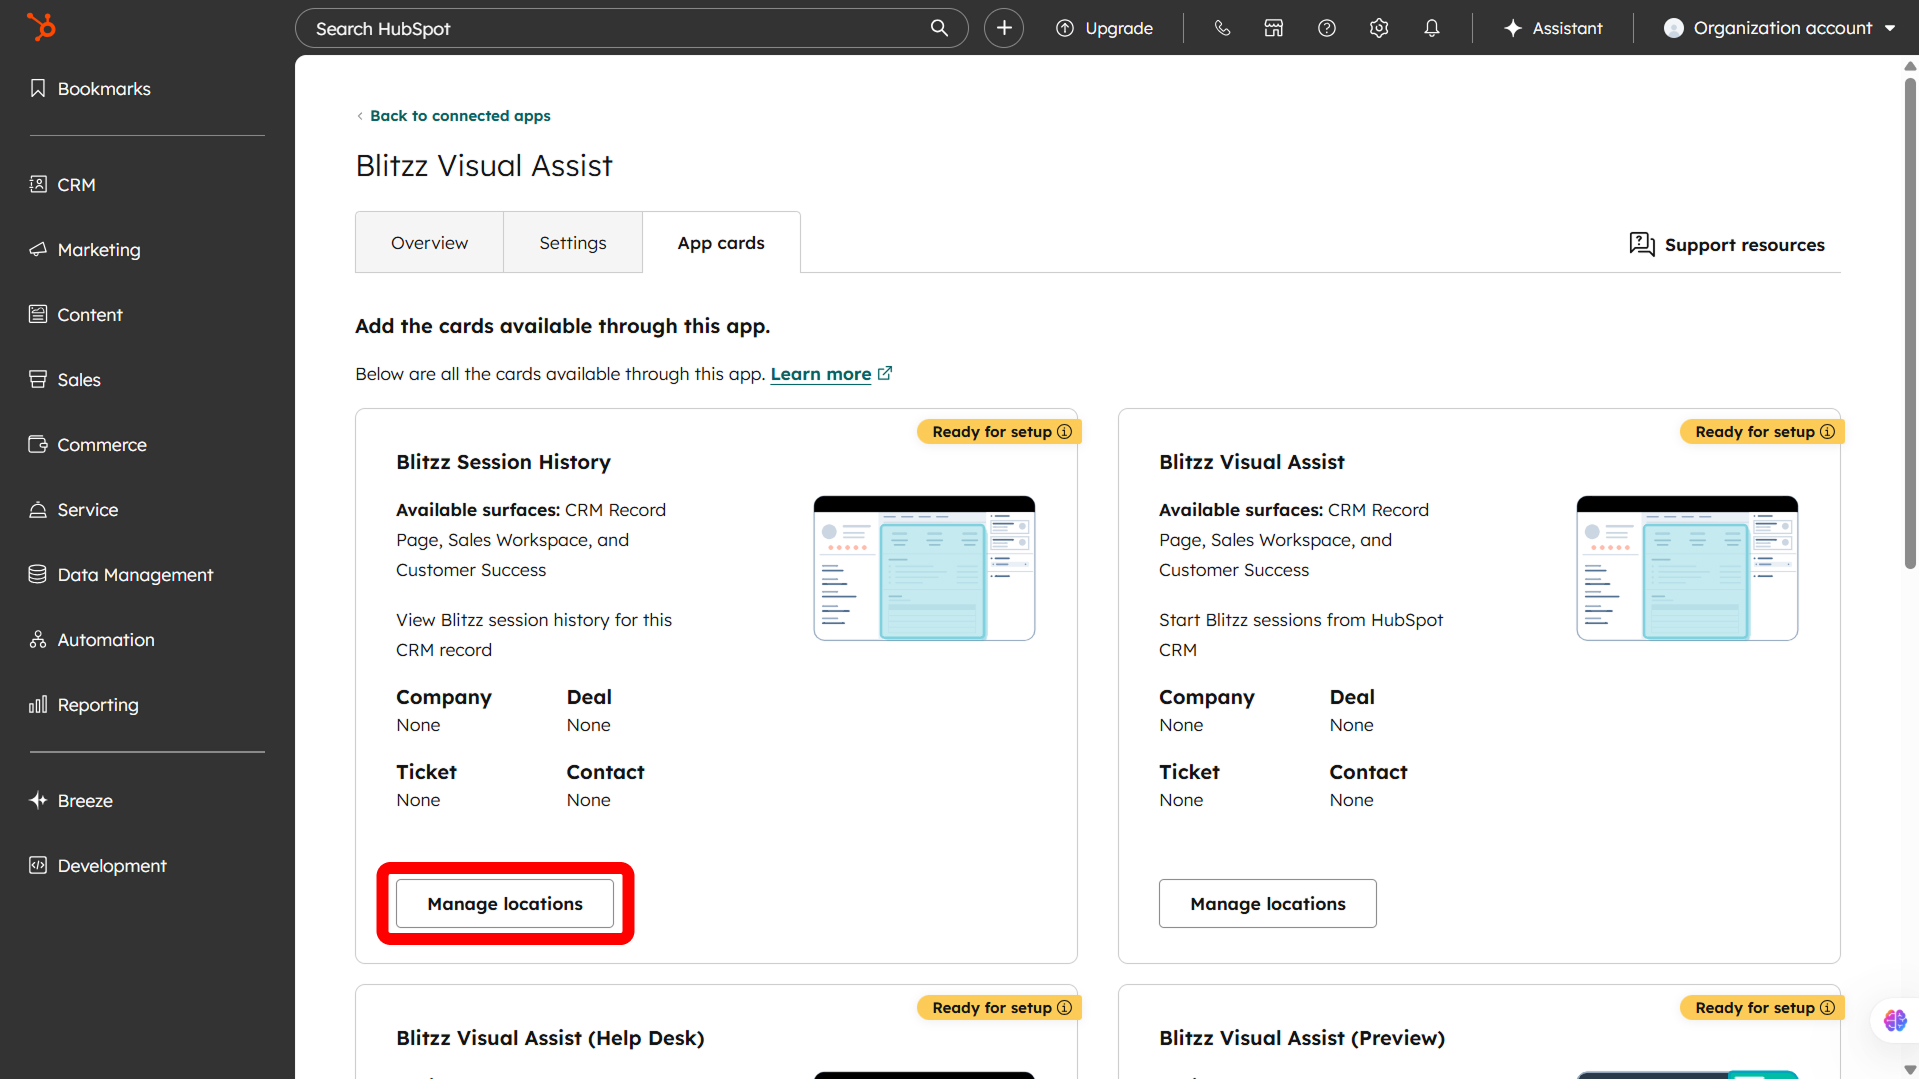Click info icon on Blitzz Visual Assist badge
The image size is (1919, 1079).
1828,432
